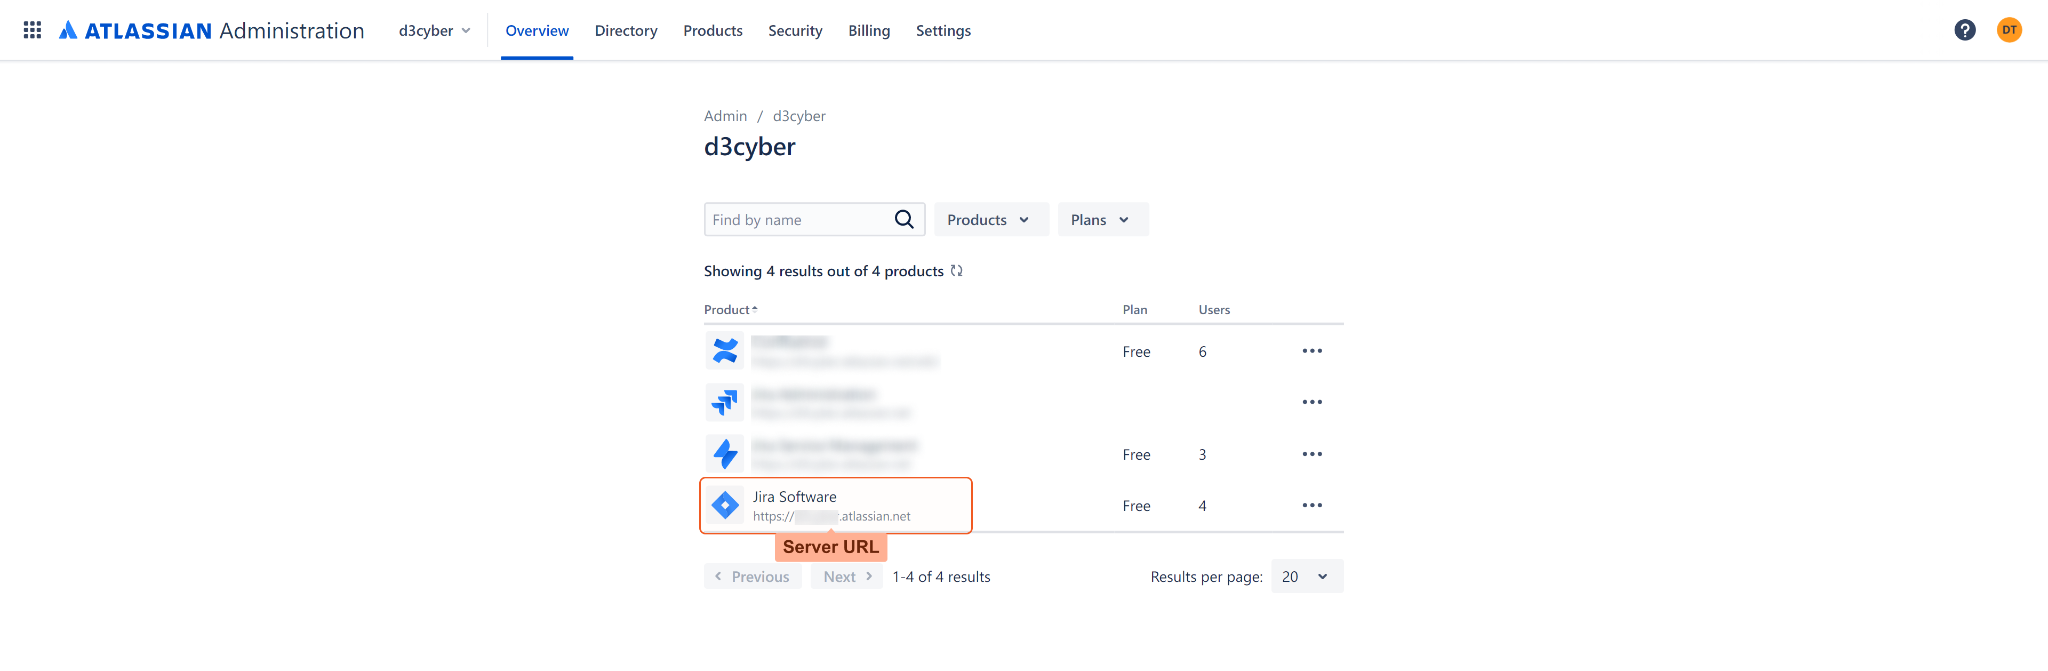This screenshot has height=671, width=2048.
Task: Click the Admin breadcrumb link
Action: pyautogui.click(x=725, y=116)
